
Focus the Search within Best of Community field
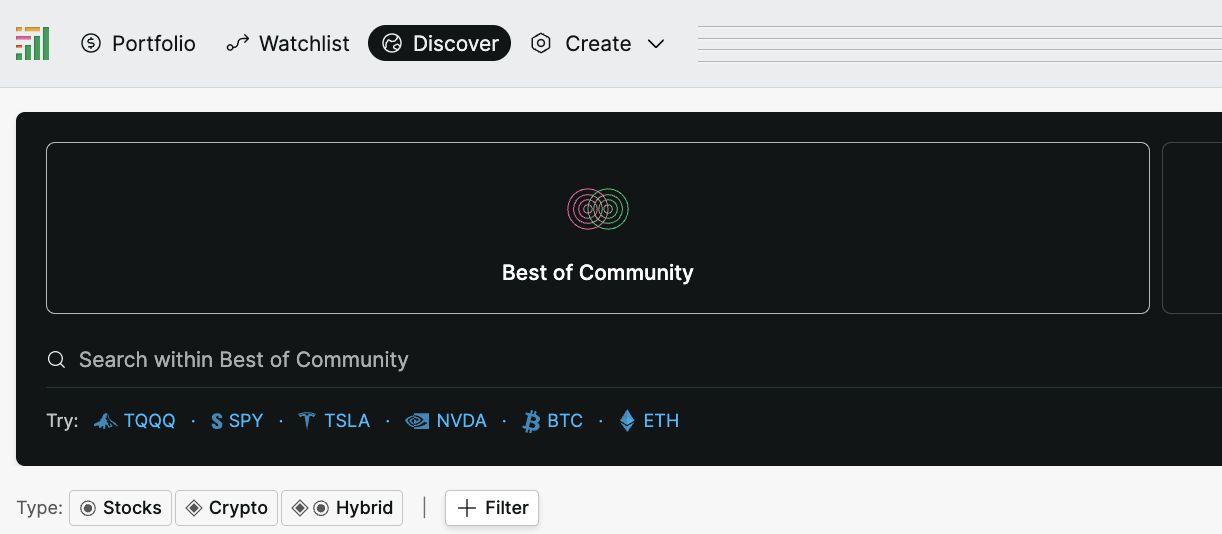click(634, 360)
